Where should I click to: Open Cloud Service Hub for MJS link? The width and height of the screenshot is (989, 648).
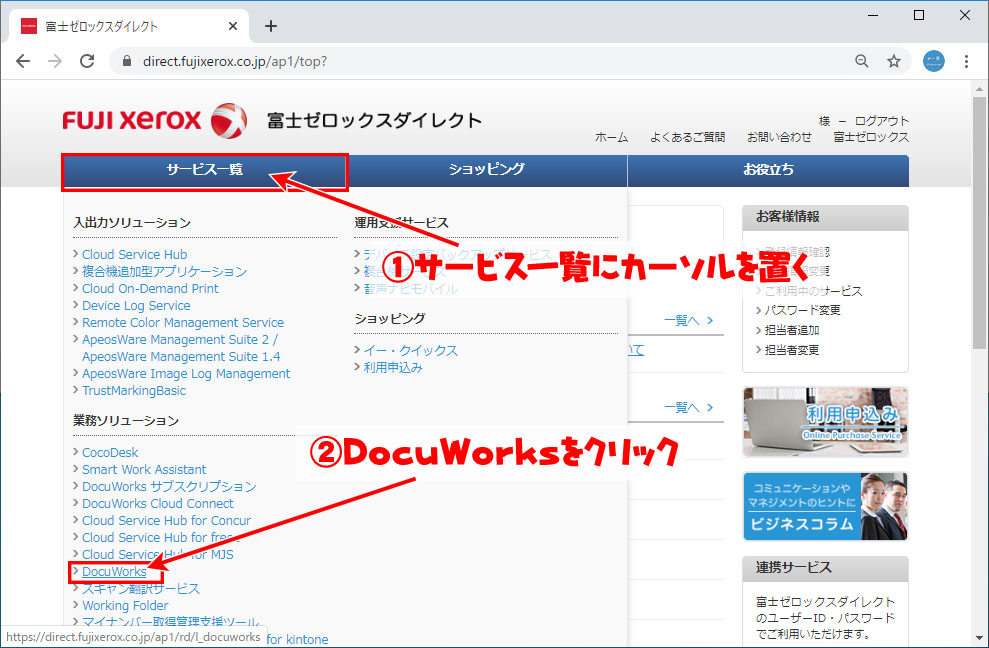pos(158,555)
